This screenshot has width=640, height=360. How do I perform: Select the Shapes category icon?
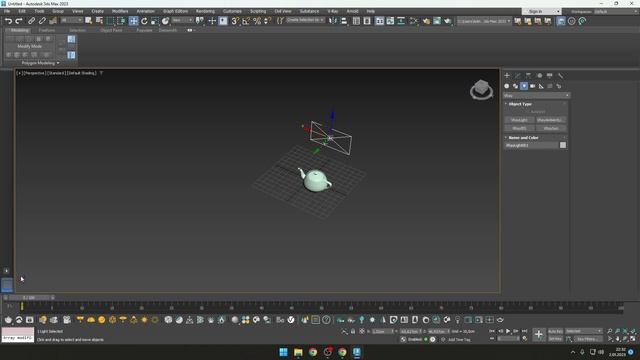515,86
